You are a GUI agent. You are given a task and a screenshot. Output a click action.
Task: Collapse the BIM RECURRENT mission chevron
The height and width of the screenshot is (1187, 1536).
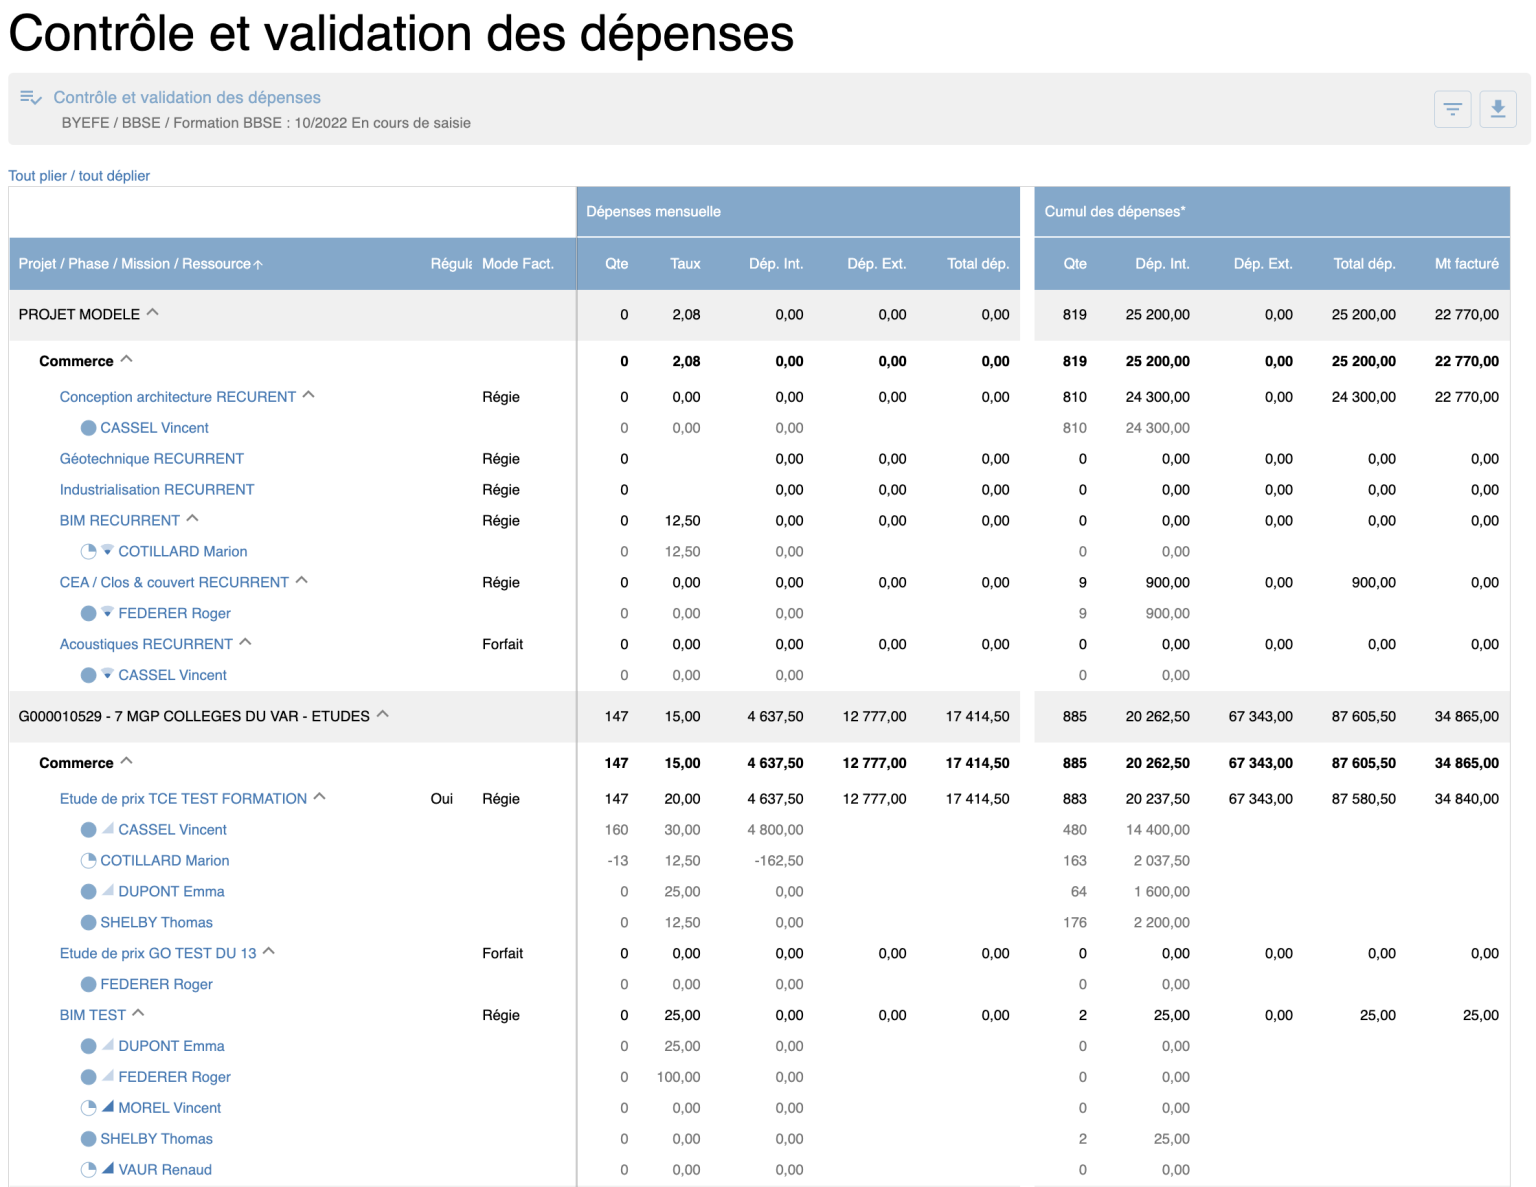(193, 518)
